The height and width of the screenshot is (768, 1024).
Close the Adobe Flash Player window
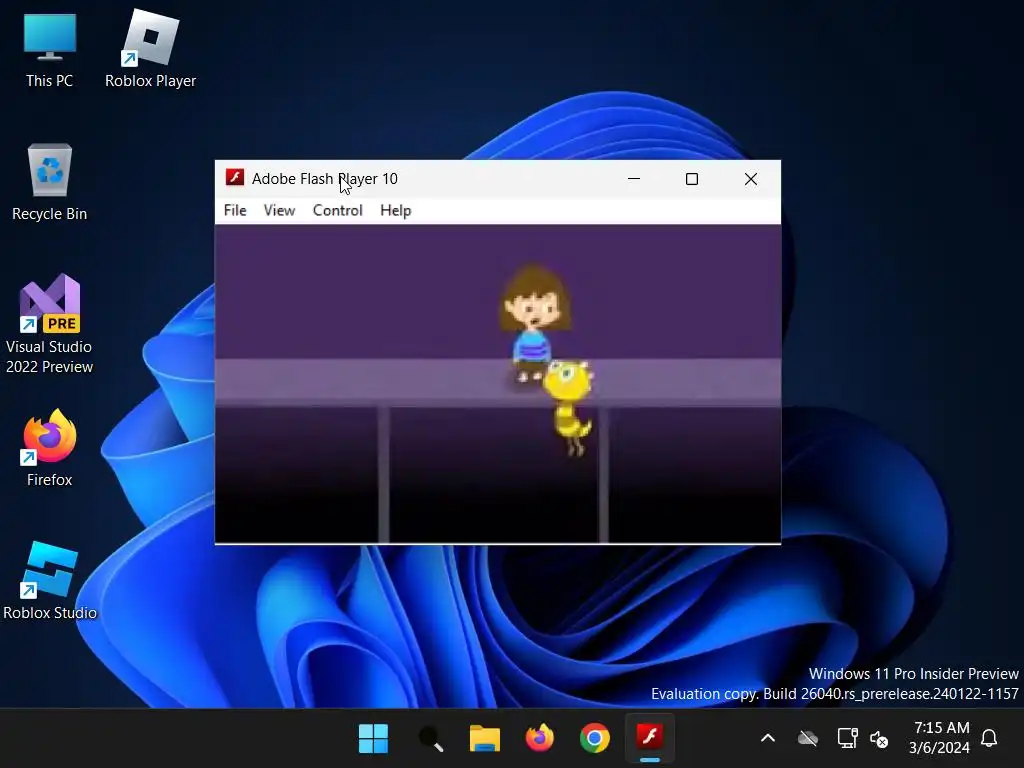751,179
